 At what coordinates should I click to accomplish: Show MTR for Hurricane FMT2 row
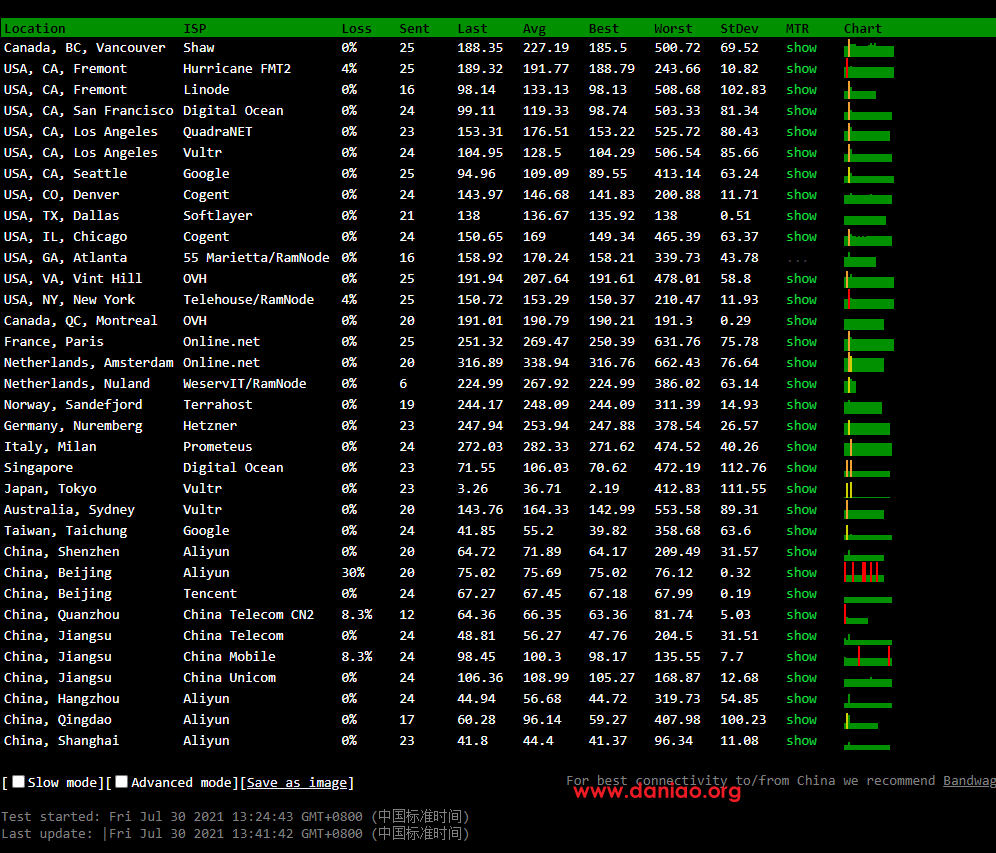[x=801, y=69]
